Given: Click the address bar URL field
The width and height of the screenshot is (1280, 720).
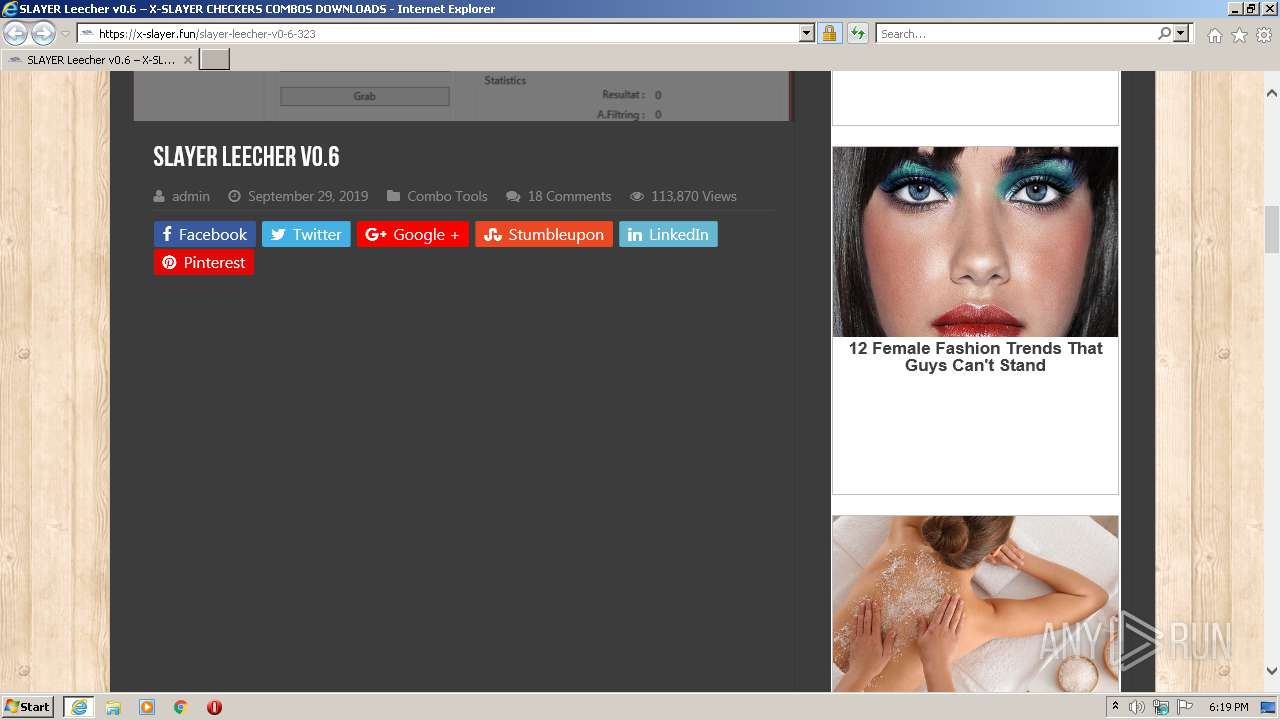Looking at the screenshot, I should (446, 34).
